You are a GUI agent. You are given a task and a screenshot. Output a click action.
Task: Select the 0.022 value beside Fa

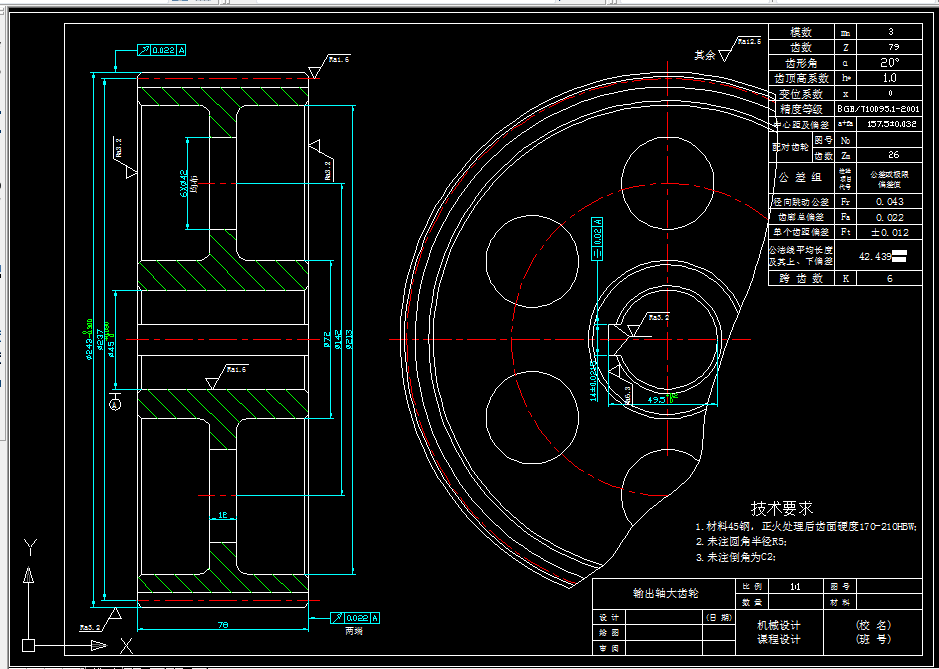point(889,217)
